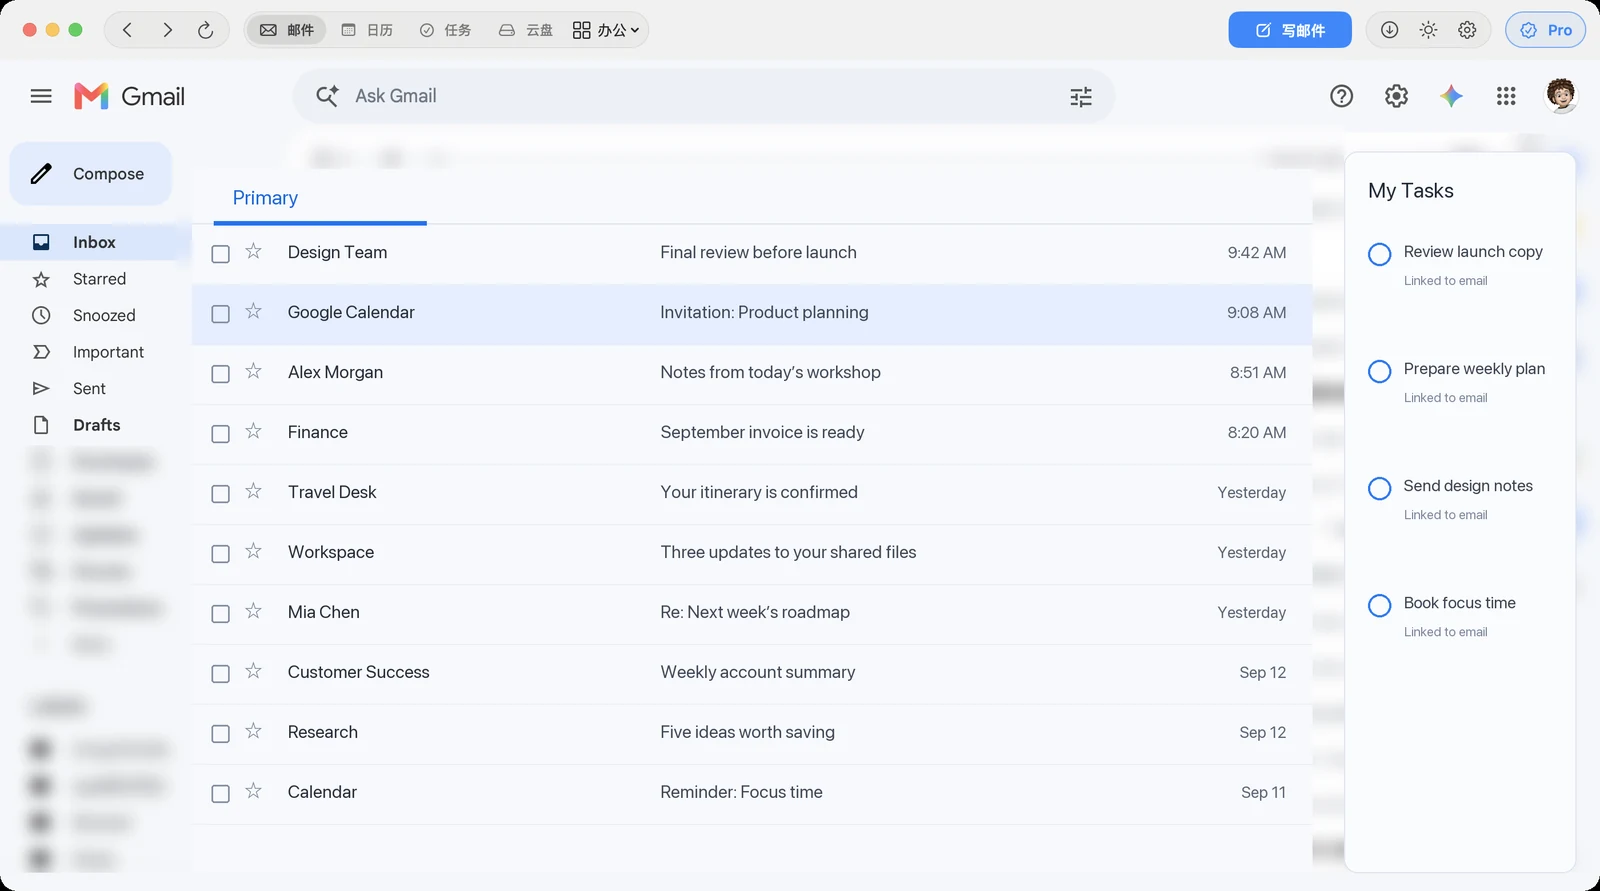
Task: Open the Drafts folder
Action: (96, 425)
